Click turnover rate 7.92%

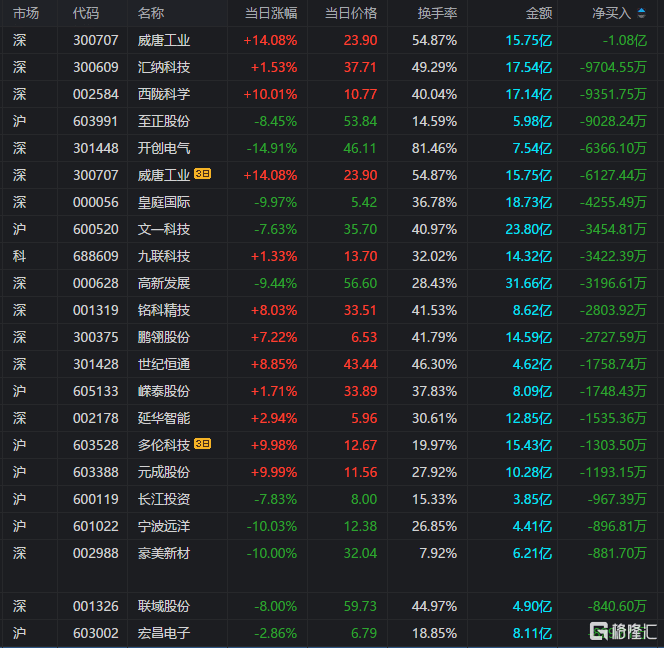coord(438,554)
